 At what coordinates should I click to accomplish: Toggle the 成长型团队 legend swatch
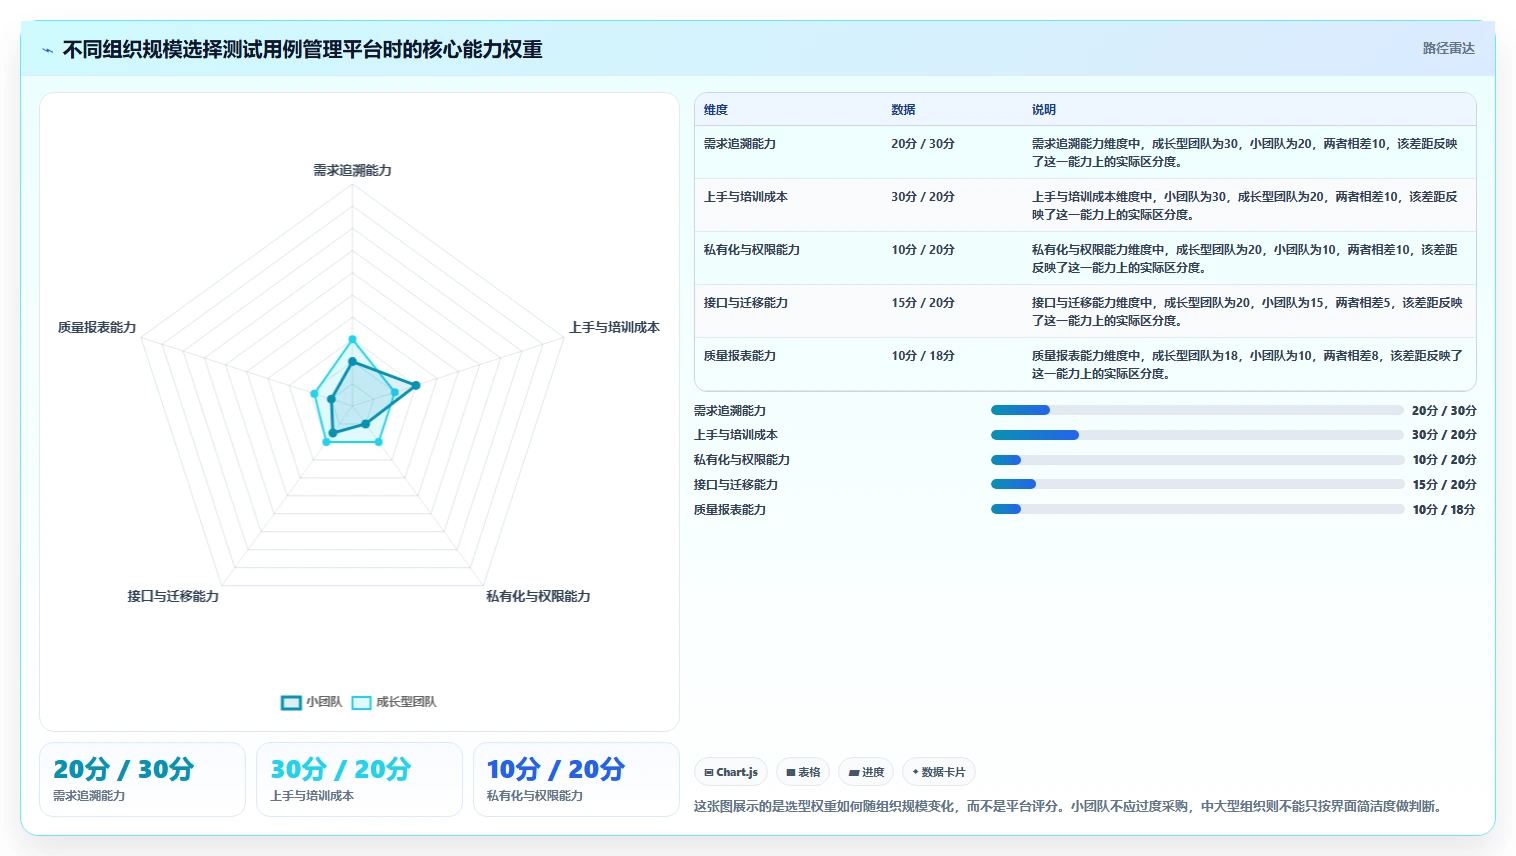click(361, 702)
